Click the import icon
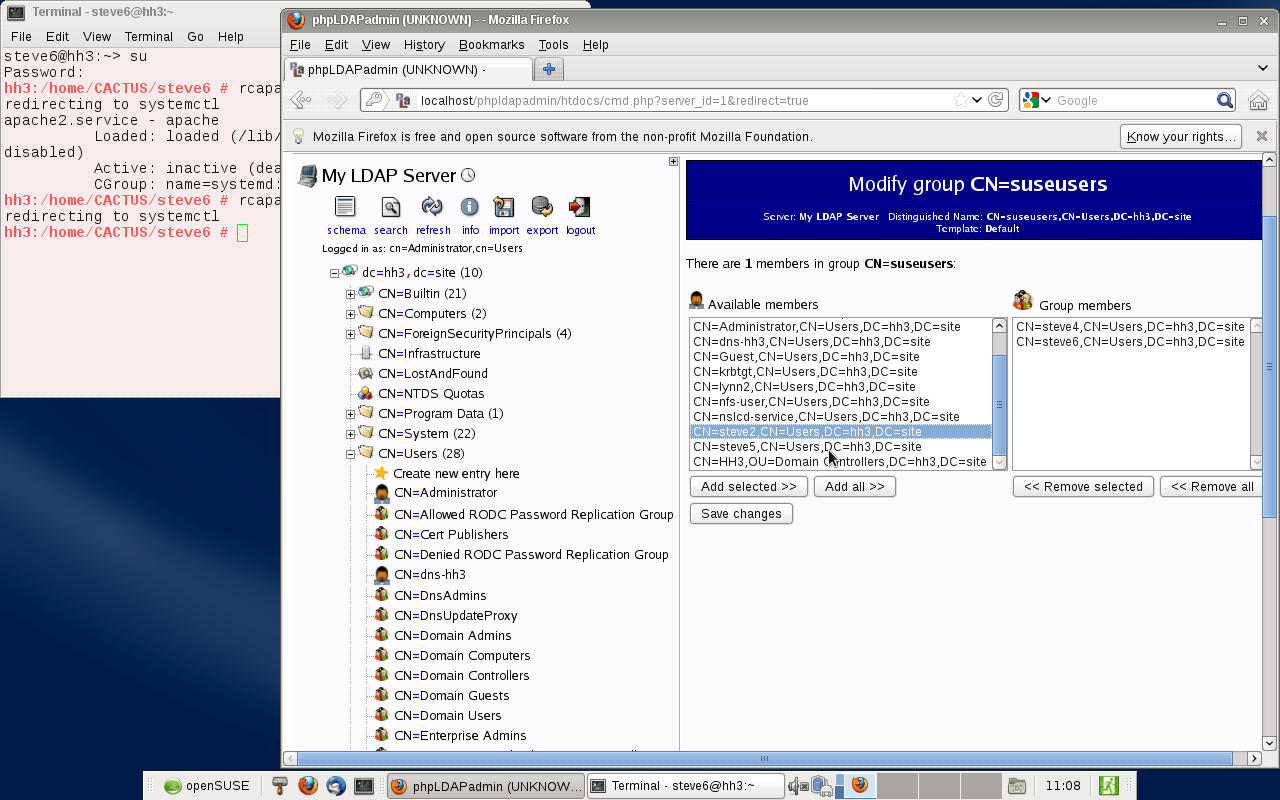 pyautogui.click(x=504, y=207)
